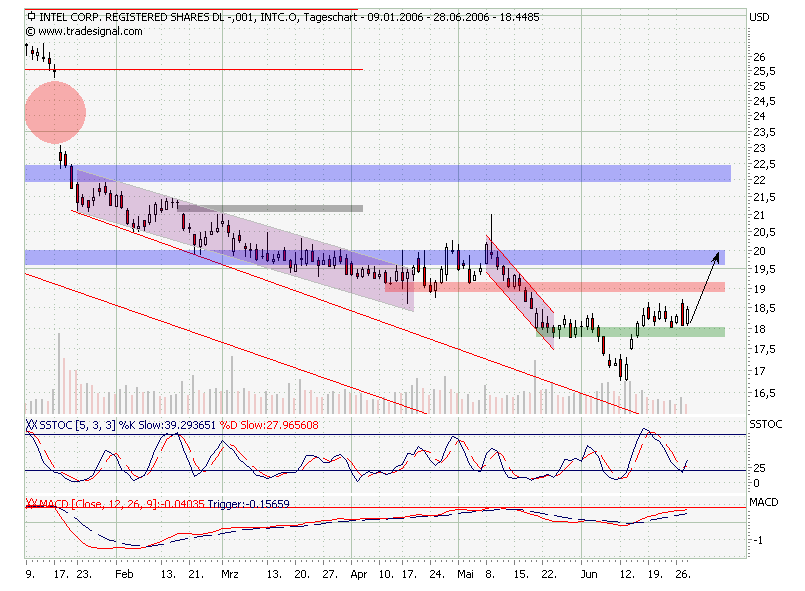Click the Jun label on the date axis
The image size is (805, 591).
coord(591,576)
